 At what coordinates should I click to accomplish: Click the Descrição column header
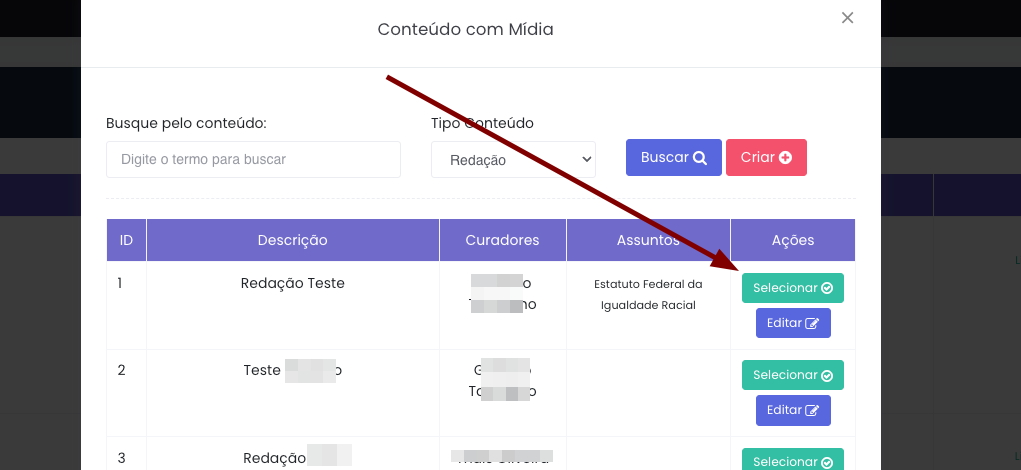[x=292, y=240]
